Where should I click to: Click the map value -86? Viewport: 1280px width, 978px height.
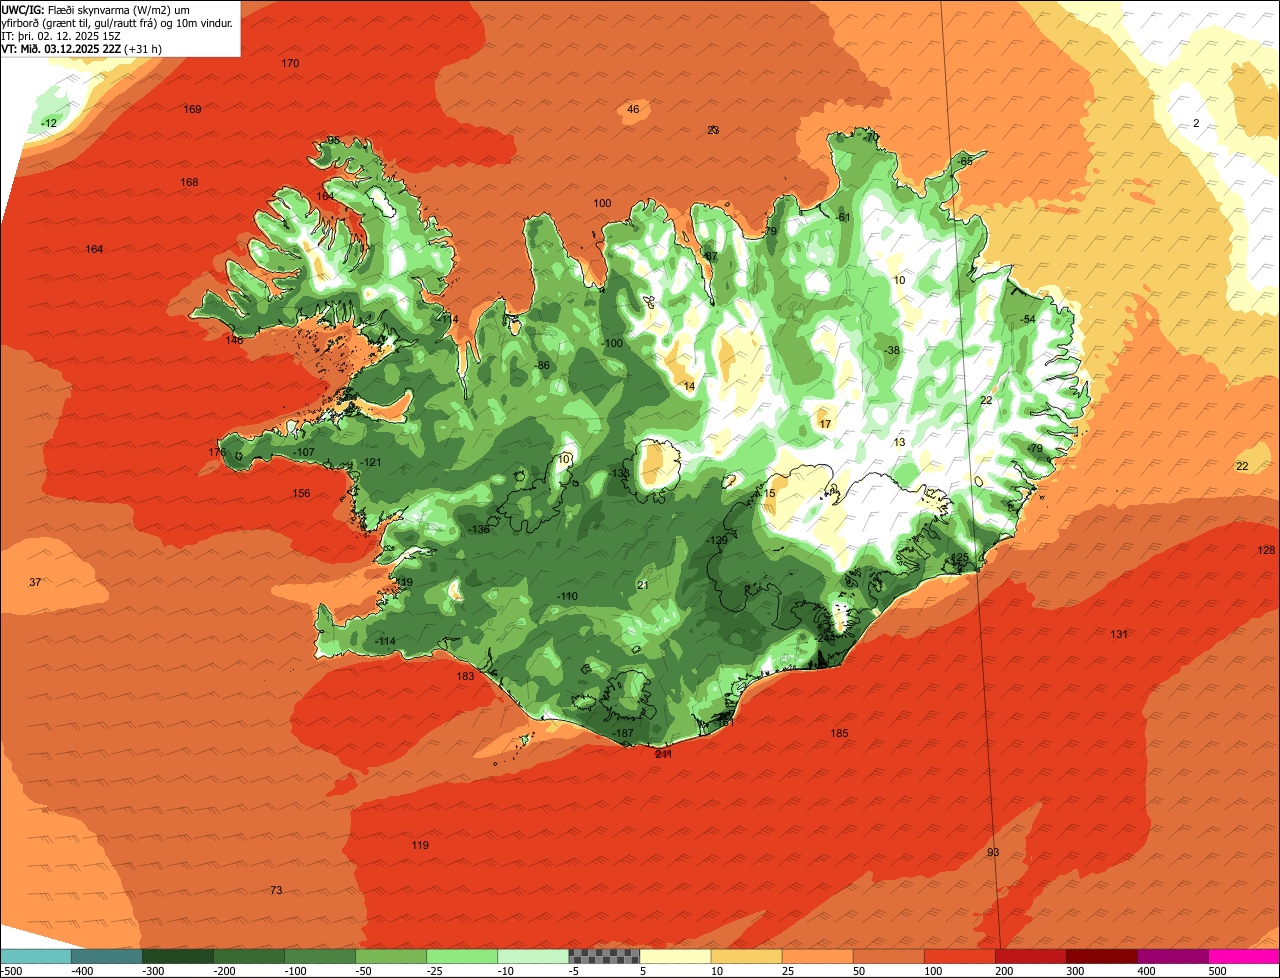click(x=543, y=365)
